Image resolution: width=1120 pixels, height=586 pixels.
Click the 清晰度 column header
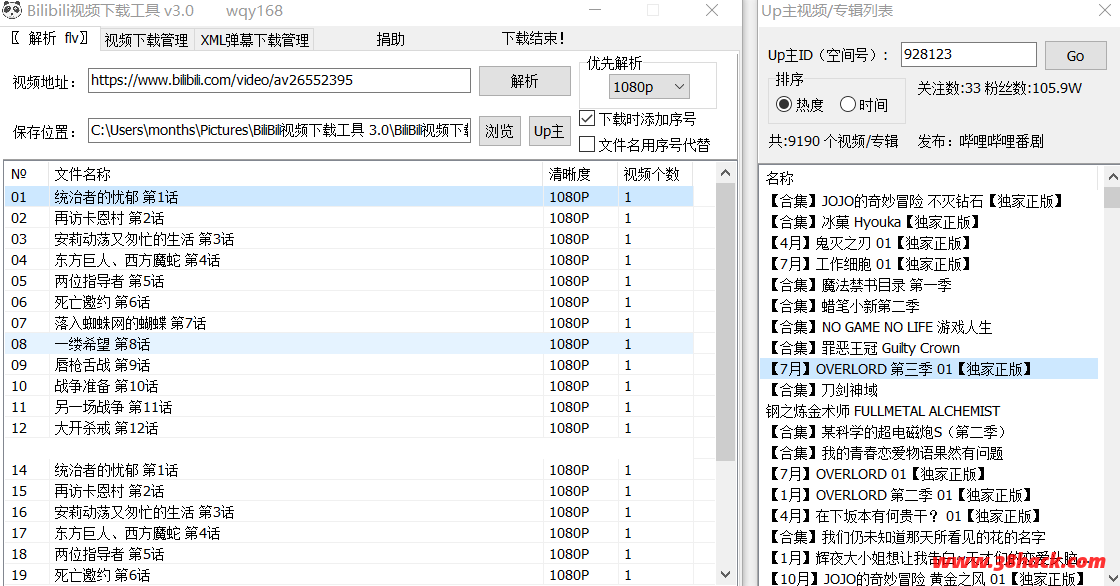(x=581, y=174)
